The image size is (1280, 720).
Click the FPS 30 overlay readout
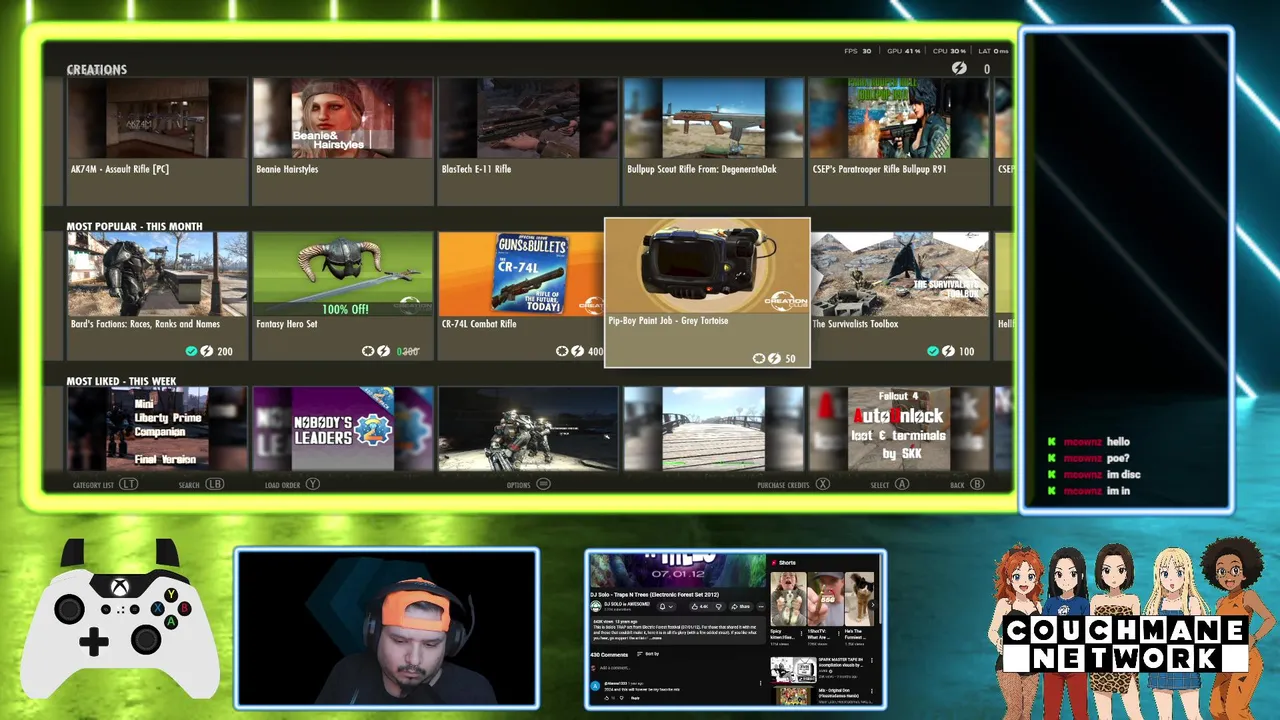coord(858,51)
